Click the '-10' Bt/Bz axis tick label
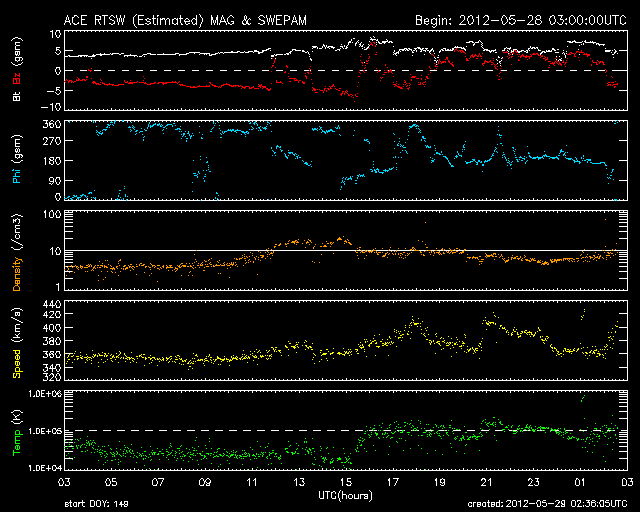The width and height of the screenshot is (640, 512). coord(50,107)
